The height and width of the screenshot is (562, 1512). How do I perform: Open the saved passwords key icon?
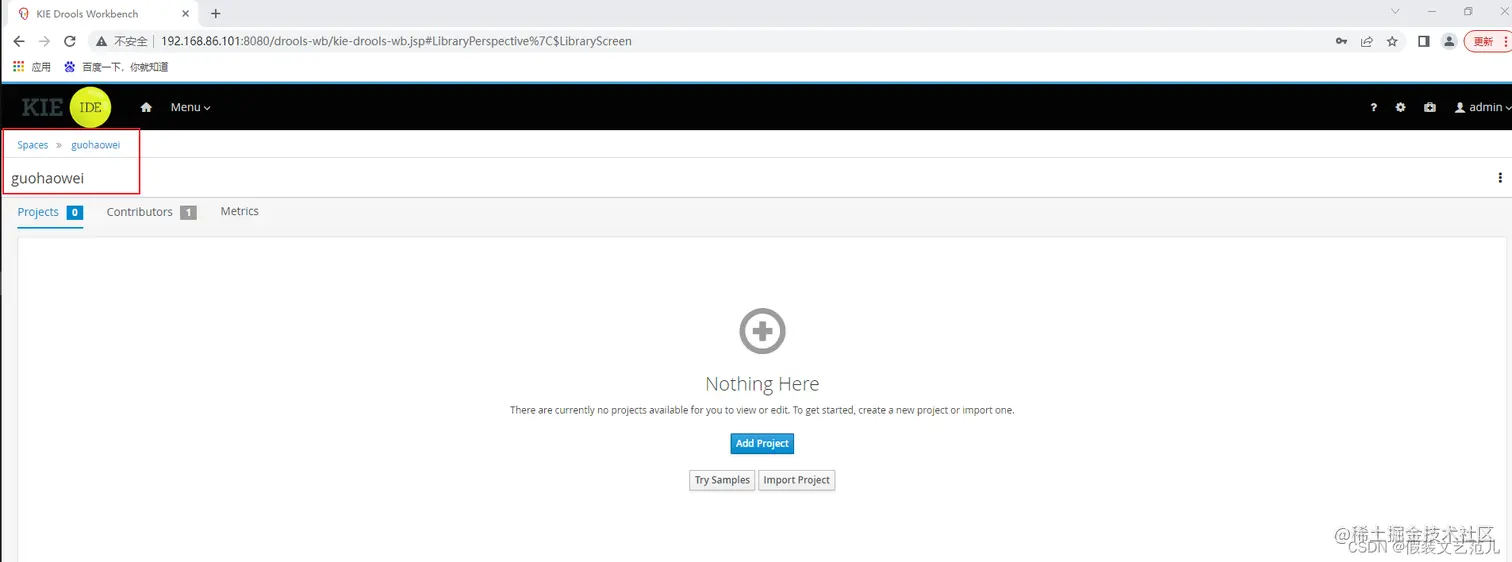click(1341, 41)
